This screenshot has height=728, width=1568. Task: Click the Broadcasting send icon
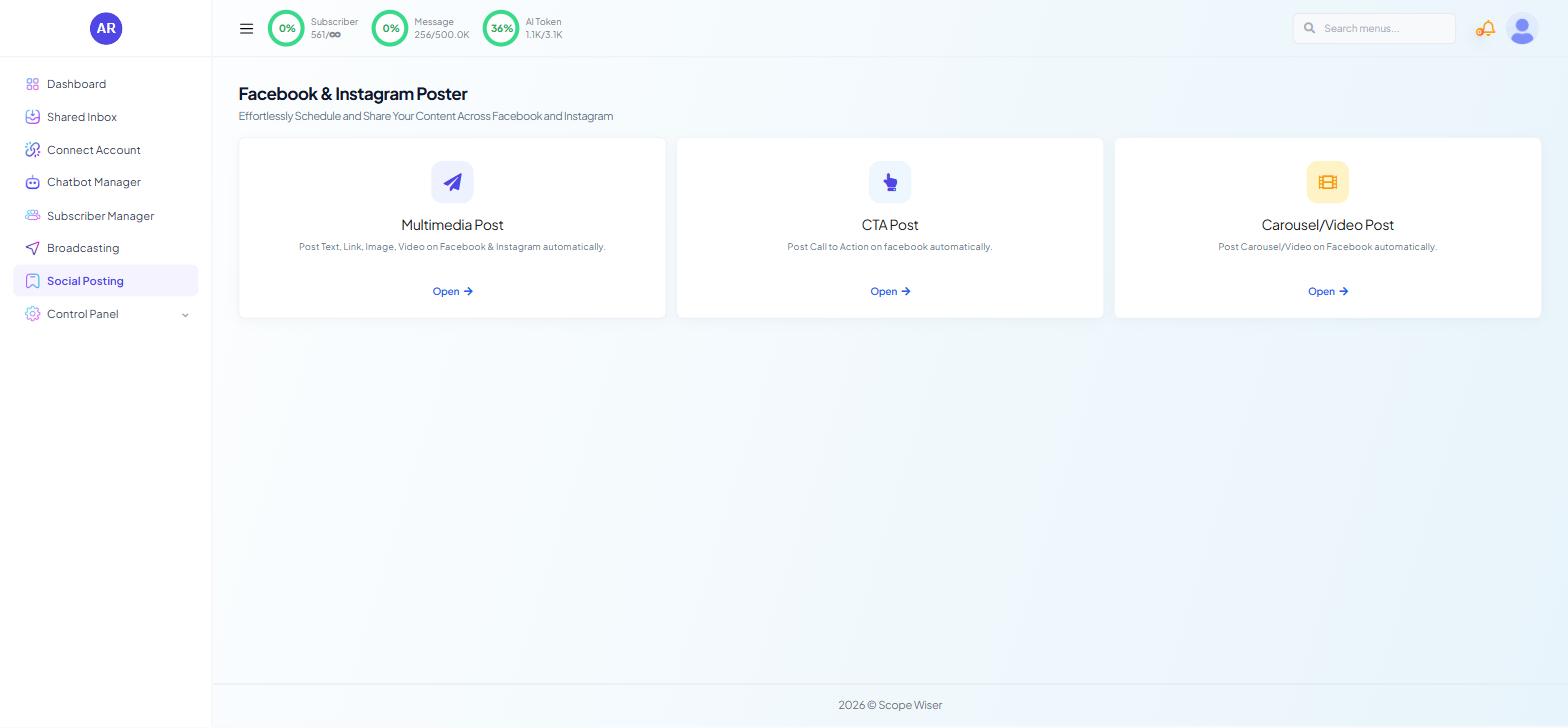(x=32, y=248)
